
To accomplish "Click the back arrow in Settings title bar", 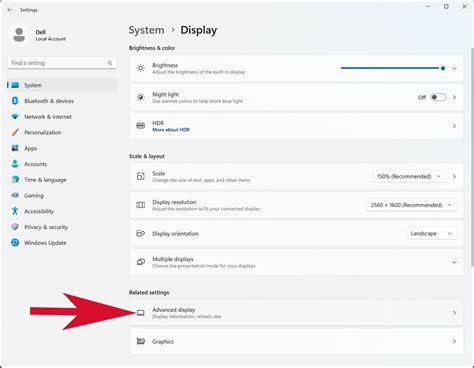I will (10, 10).
